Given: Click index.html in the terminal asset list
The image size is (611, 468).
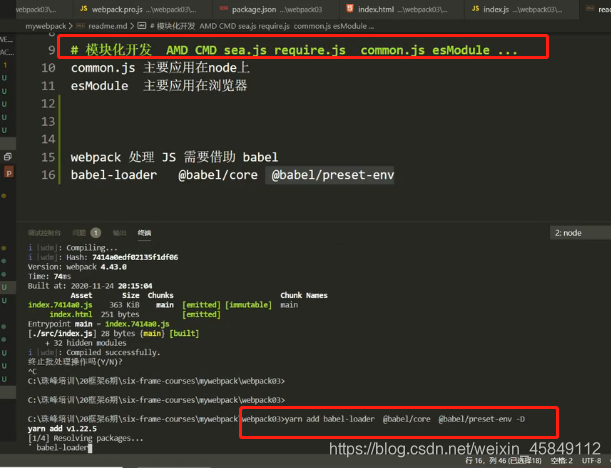Looking at the screenshot, I should (71, 314).
